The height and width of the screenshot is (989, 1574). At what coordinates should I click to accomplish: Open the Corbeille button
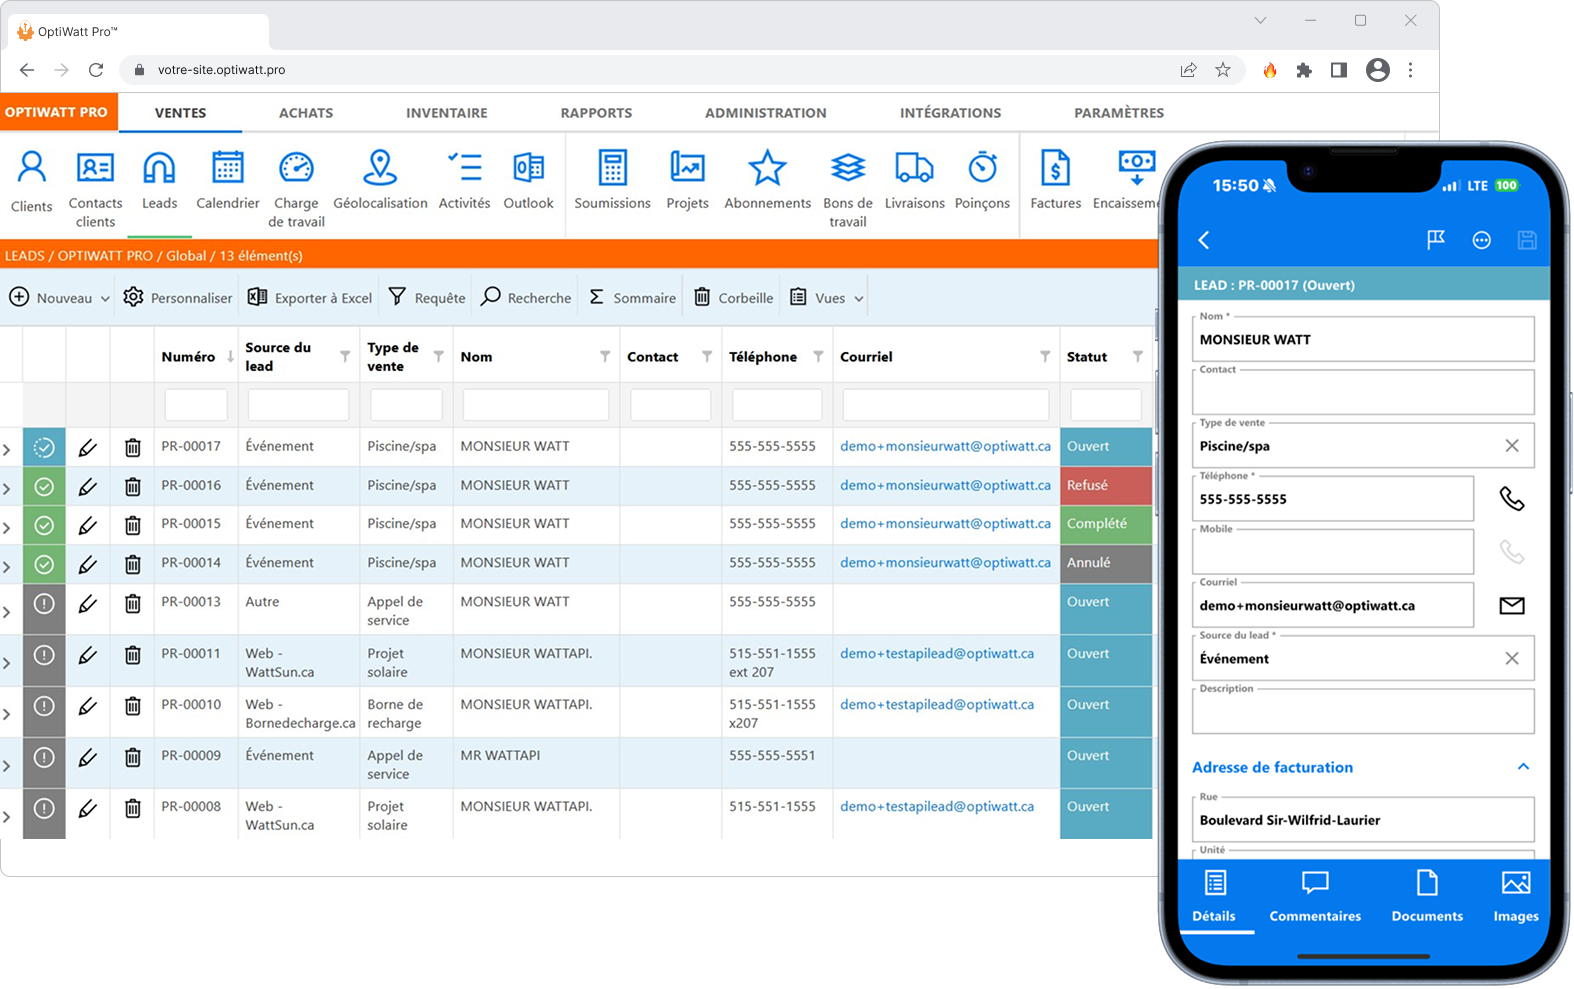pyautogui.click(x=734, y=298)
